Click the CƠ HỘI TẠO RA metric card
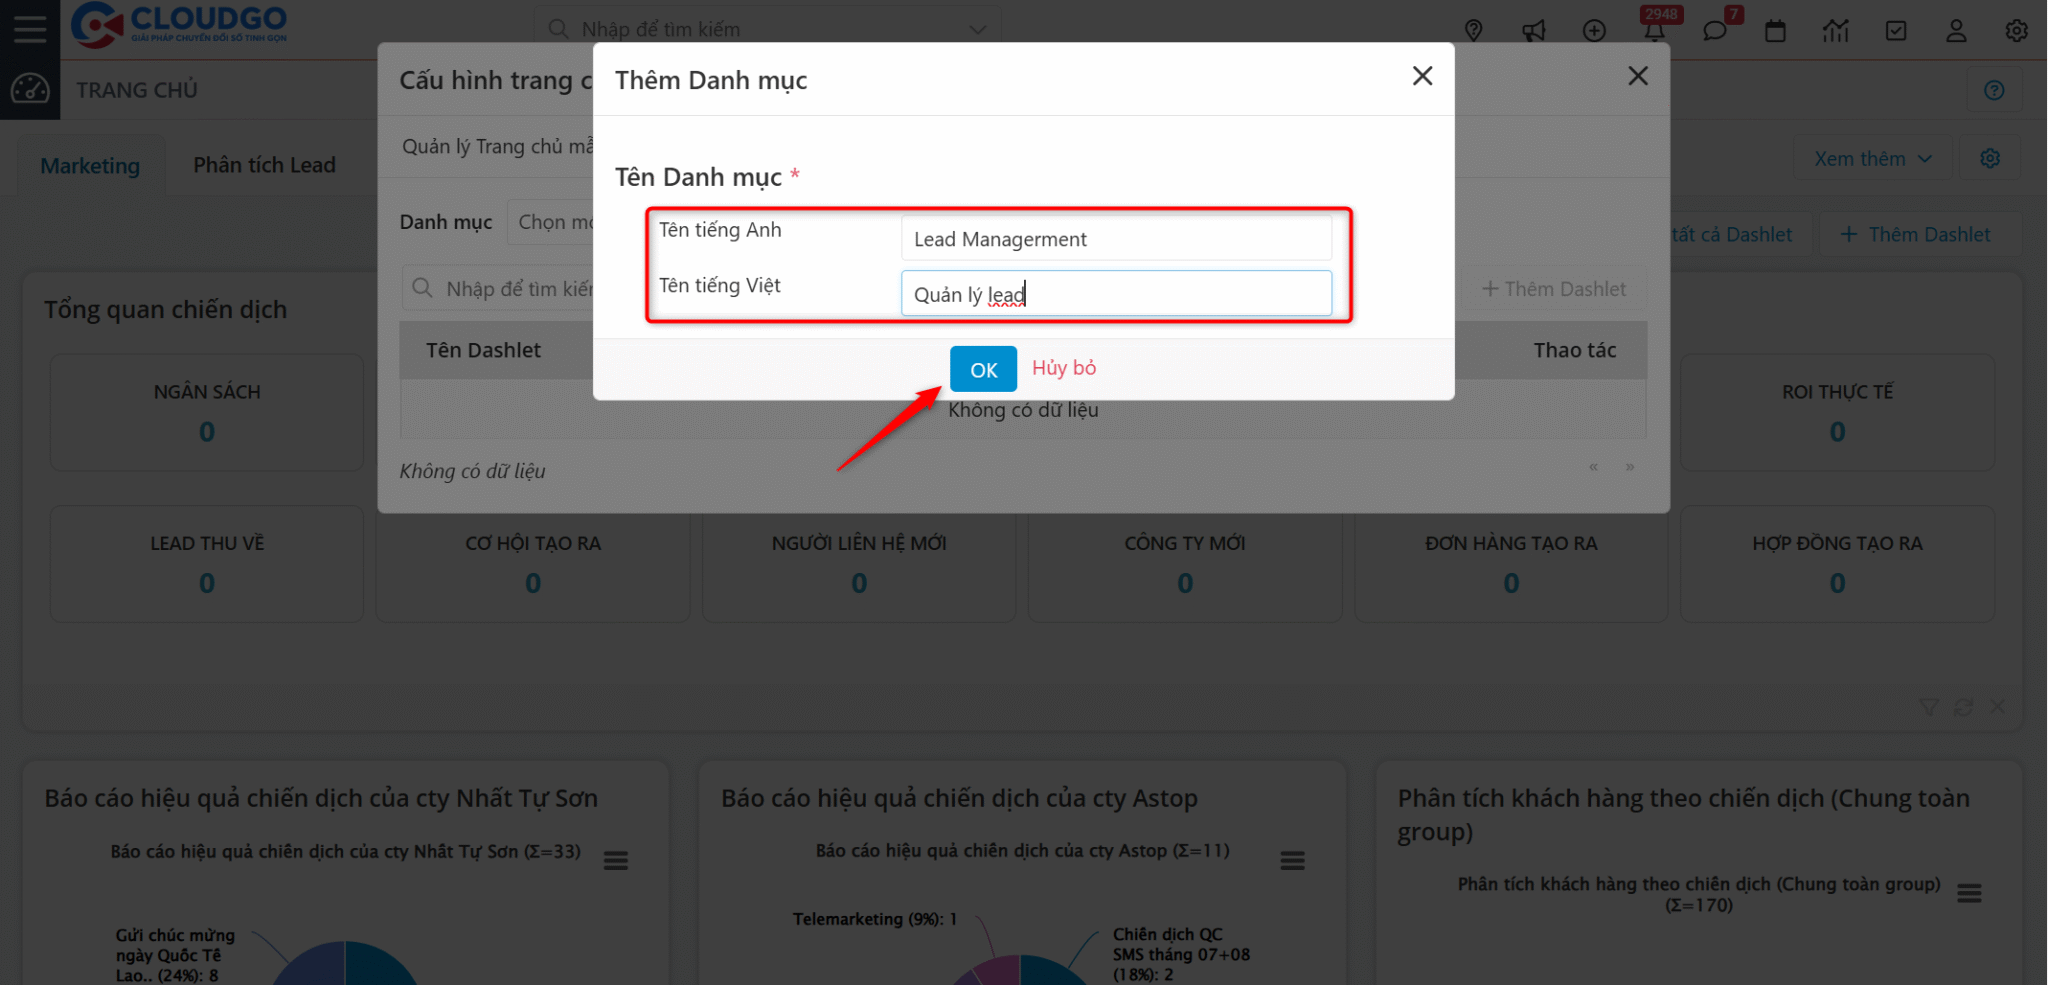2048x985 pixels. pos(533,564)
